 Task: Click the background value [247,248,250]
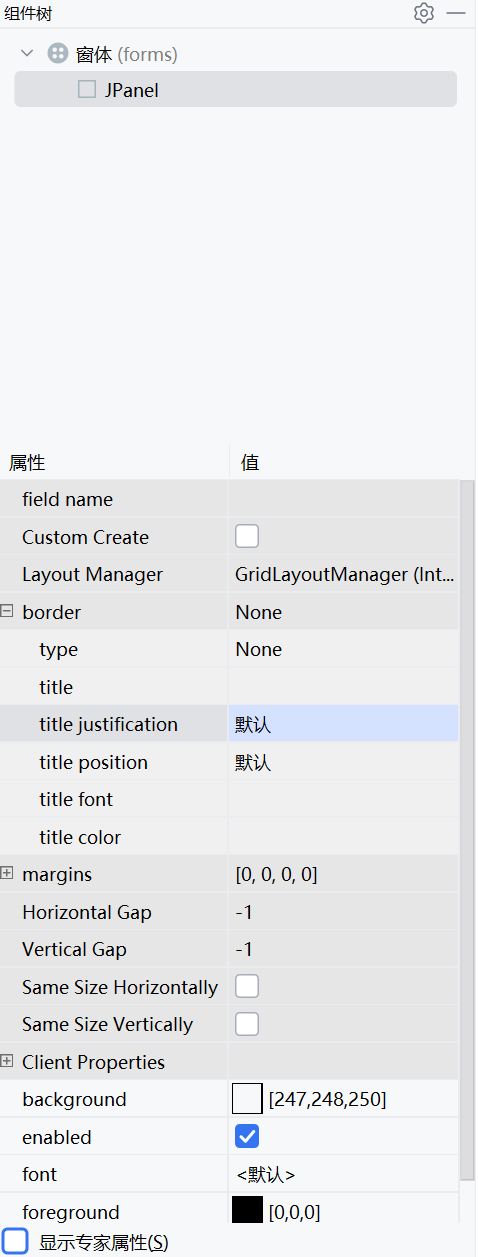click(x=328, y=1099)
